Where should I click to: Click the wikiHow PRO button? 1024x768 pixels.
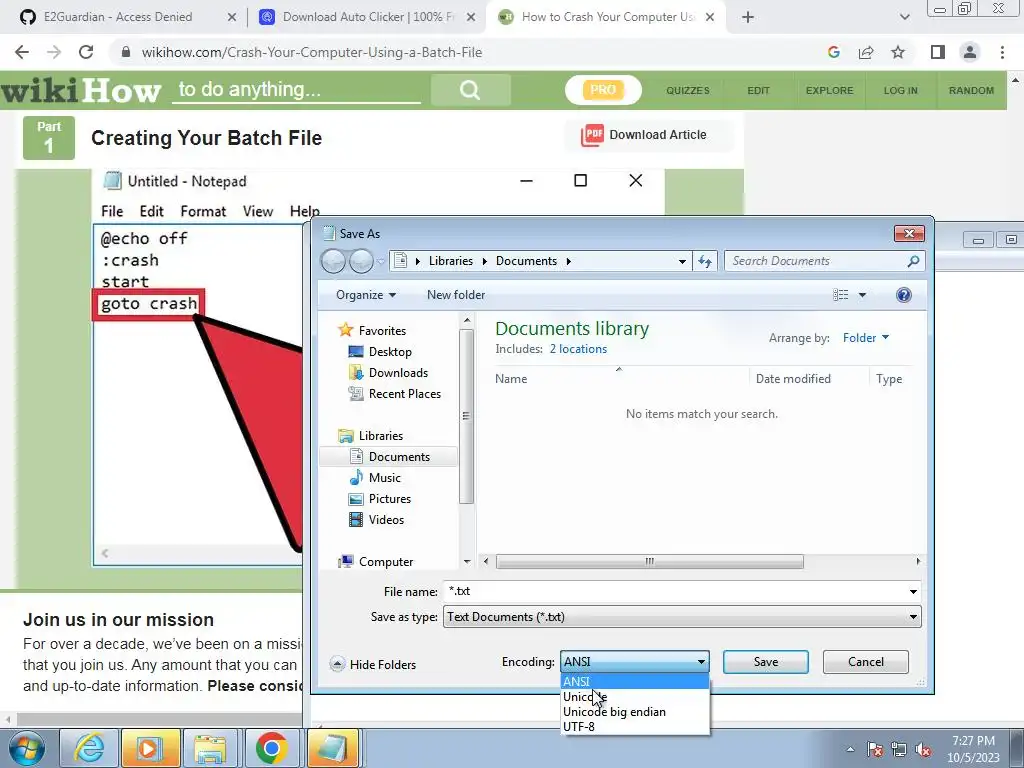point(603,90)
